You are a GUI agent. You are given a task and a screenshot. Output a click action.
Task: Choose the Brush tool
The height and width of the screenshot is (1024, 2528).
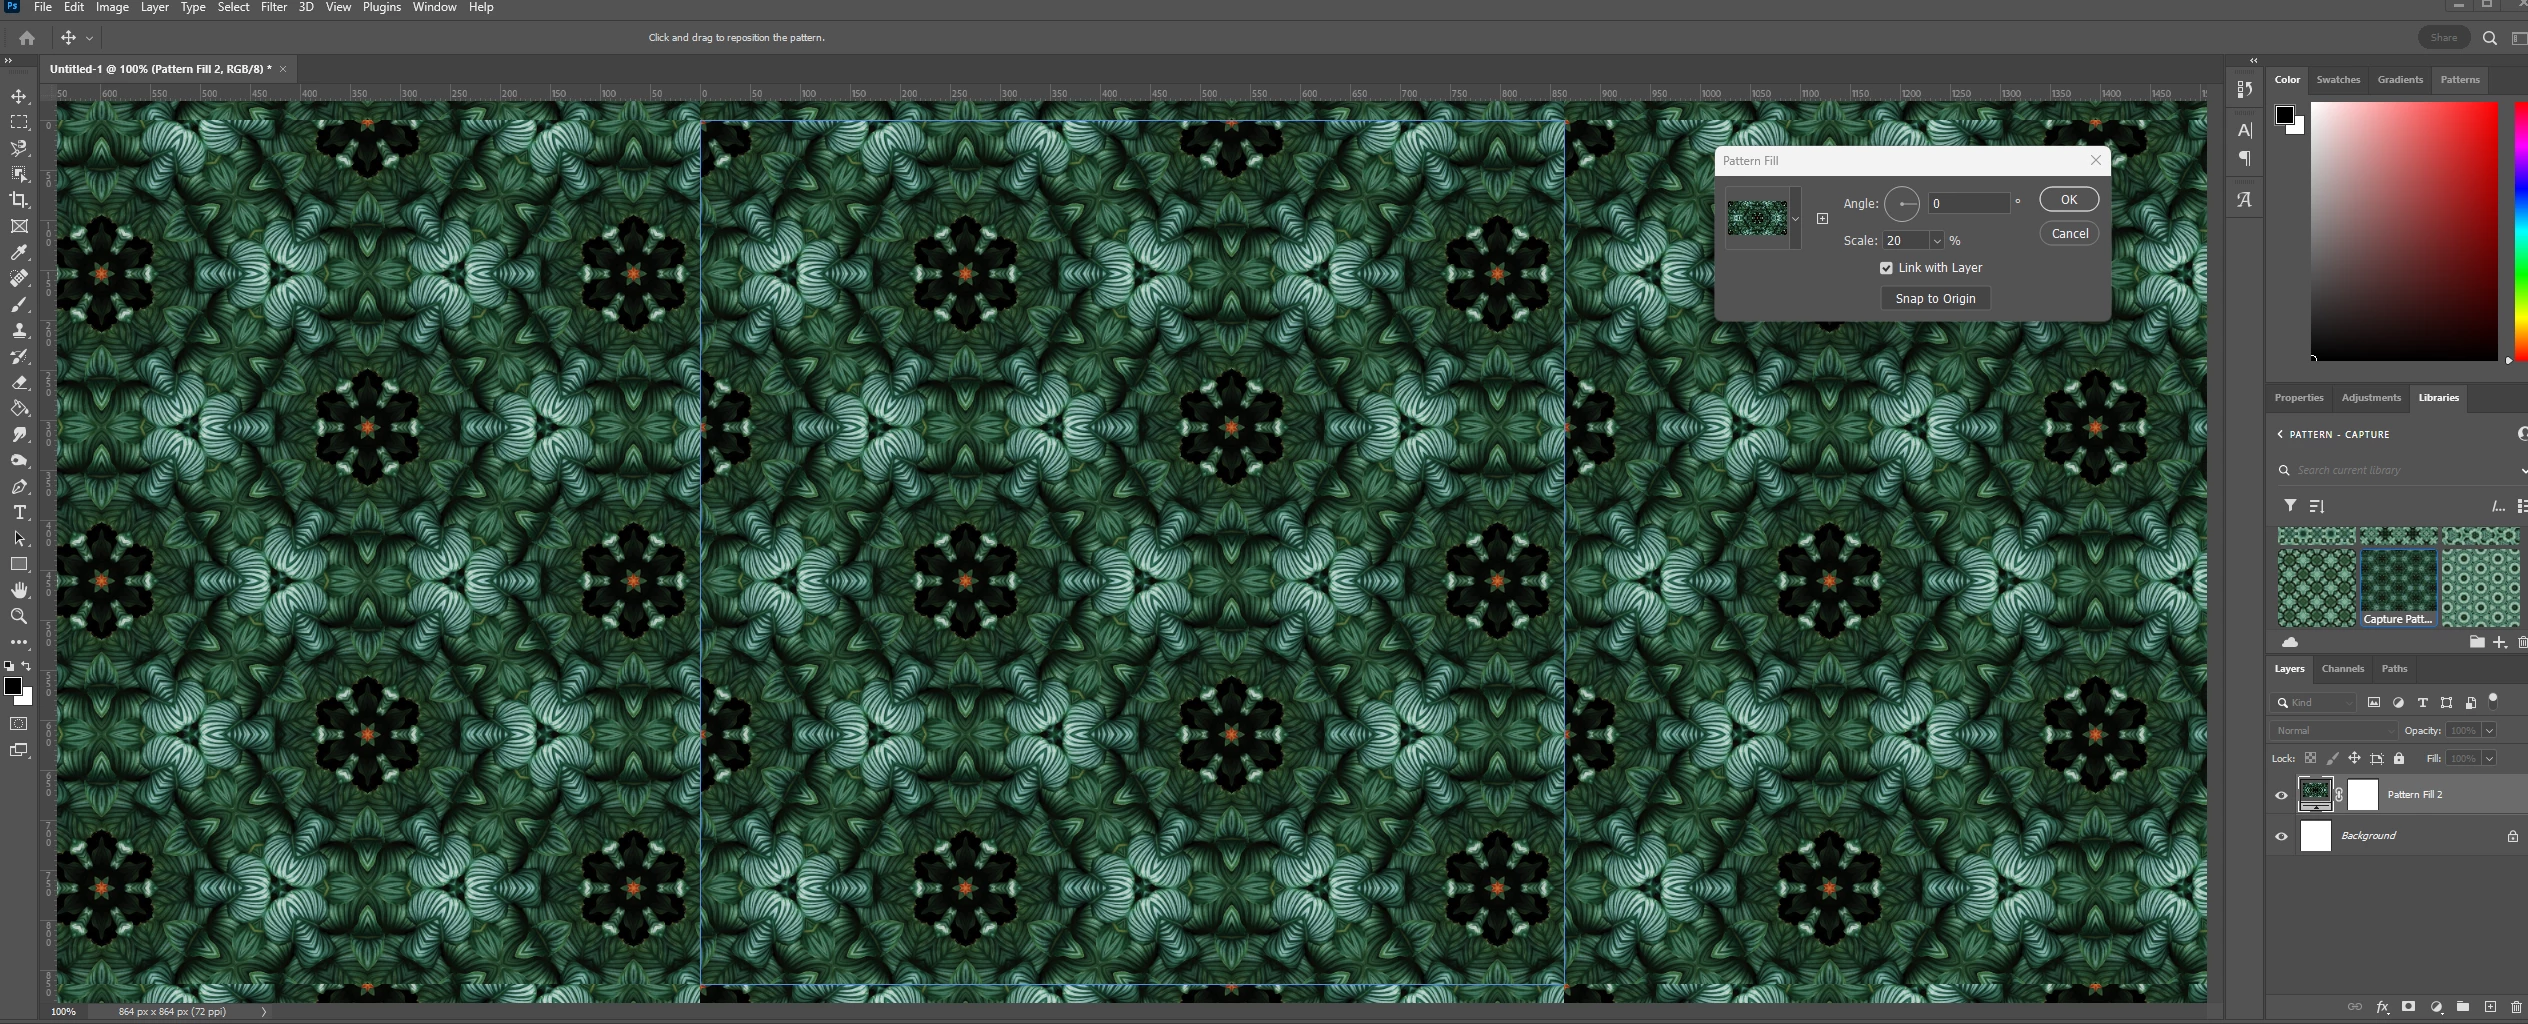click(19, 304)
